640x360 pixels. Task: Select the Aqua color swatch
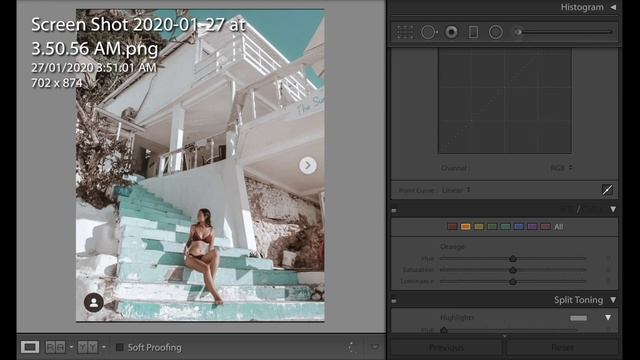tap(506, 227)
